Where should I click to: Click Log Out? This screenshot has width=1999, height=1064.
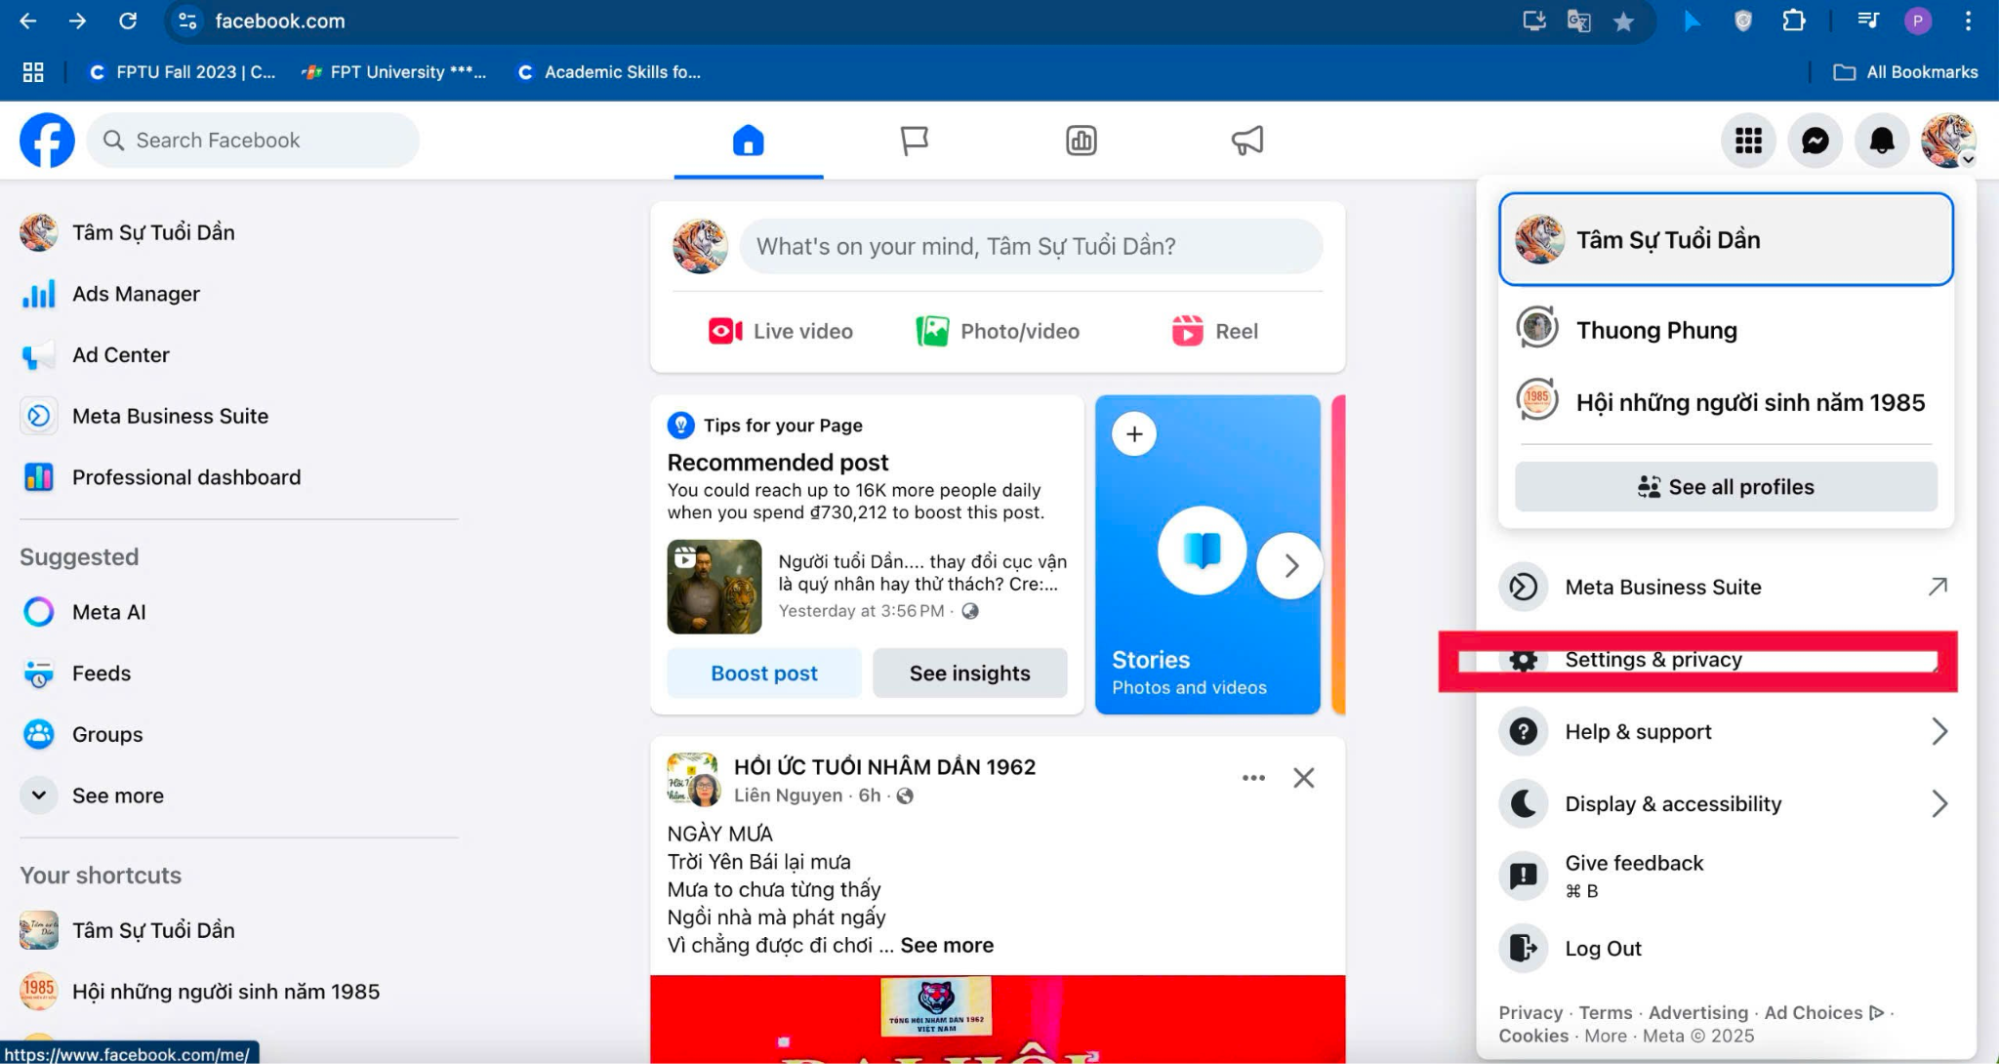pos(1725,948)
